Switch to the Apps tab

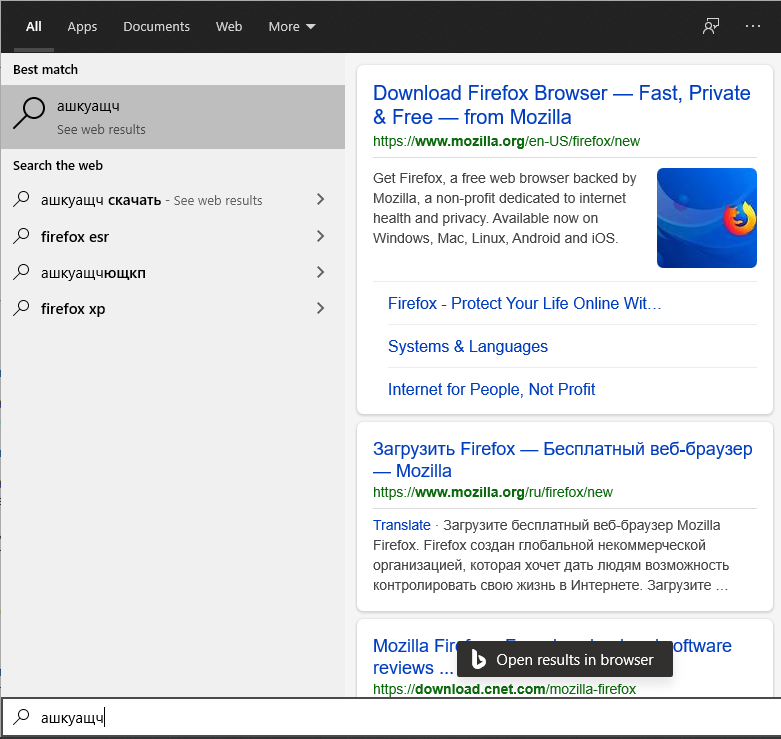click(x=82, y=26)
